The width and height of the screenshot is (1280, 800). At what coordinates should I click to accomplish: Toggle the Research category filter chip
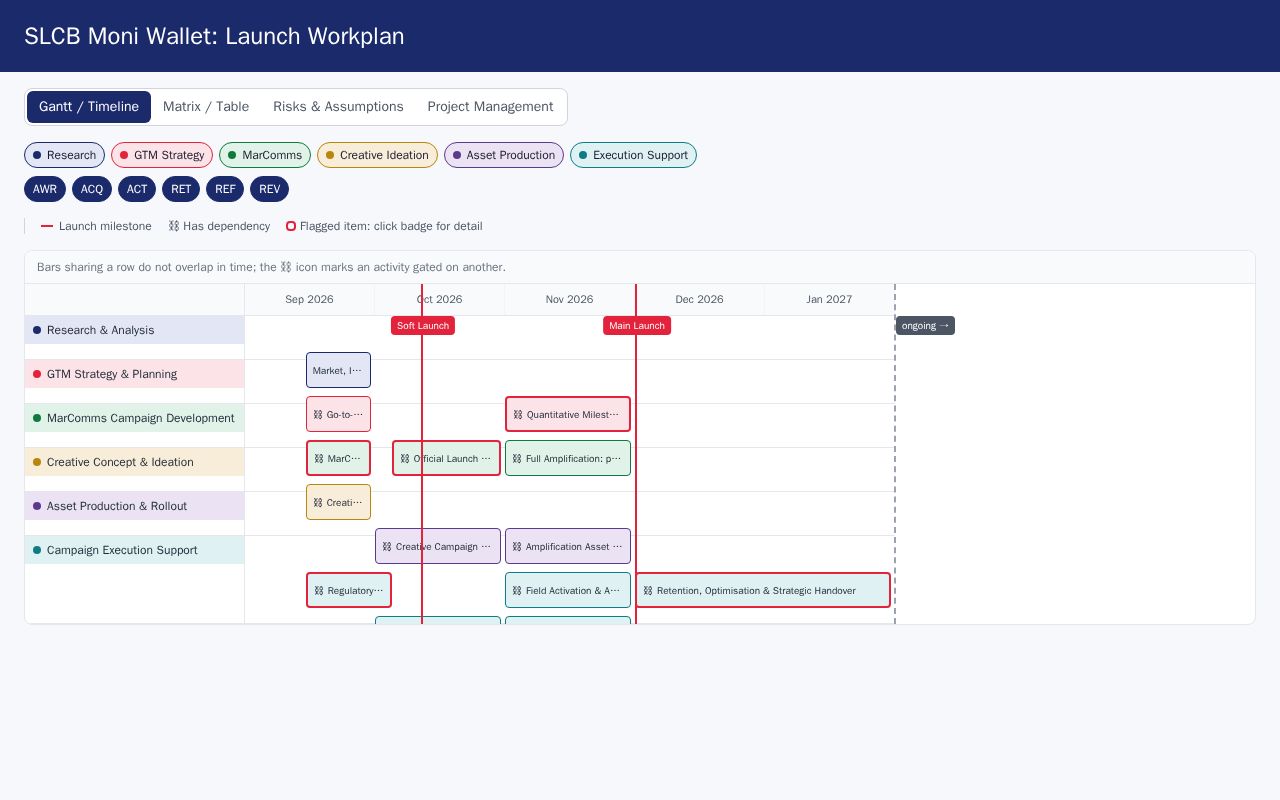[64, 155]
